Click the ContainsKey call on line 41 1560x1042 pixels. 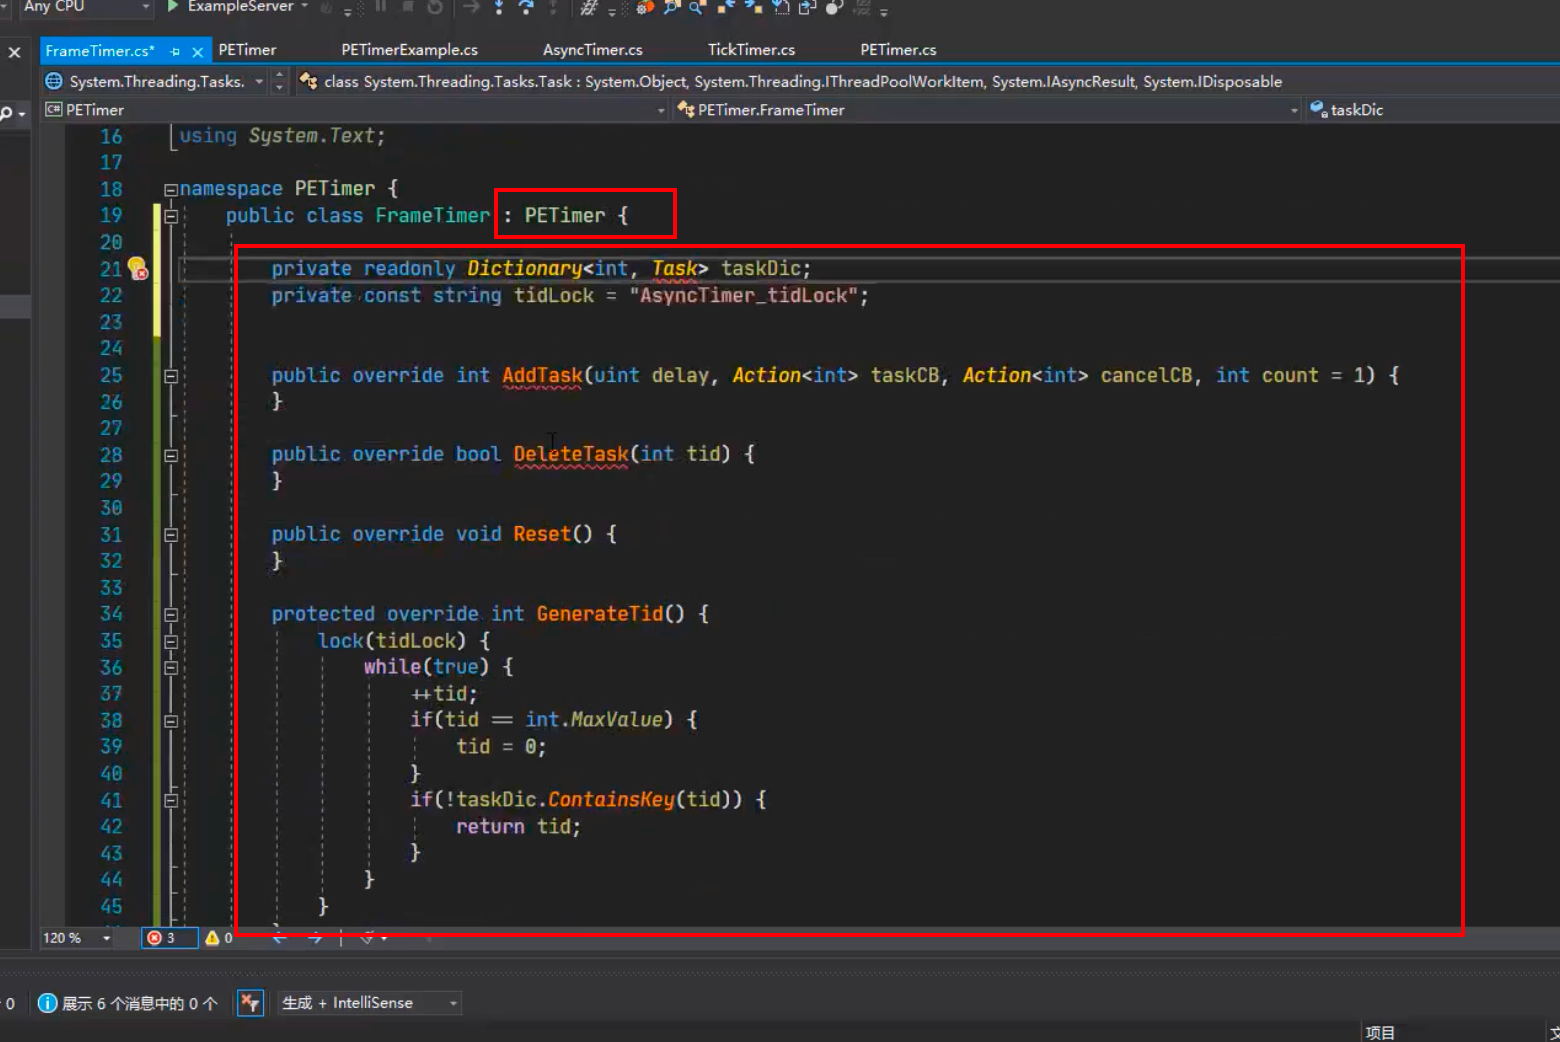pos(611,800)
